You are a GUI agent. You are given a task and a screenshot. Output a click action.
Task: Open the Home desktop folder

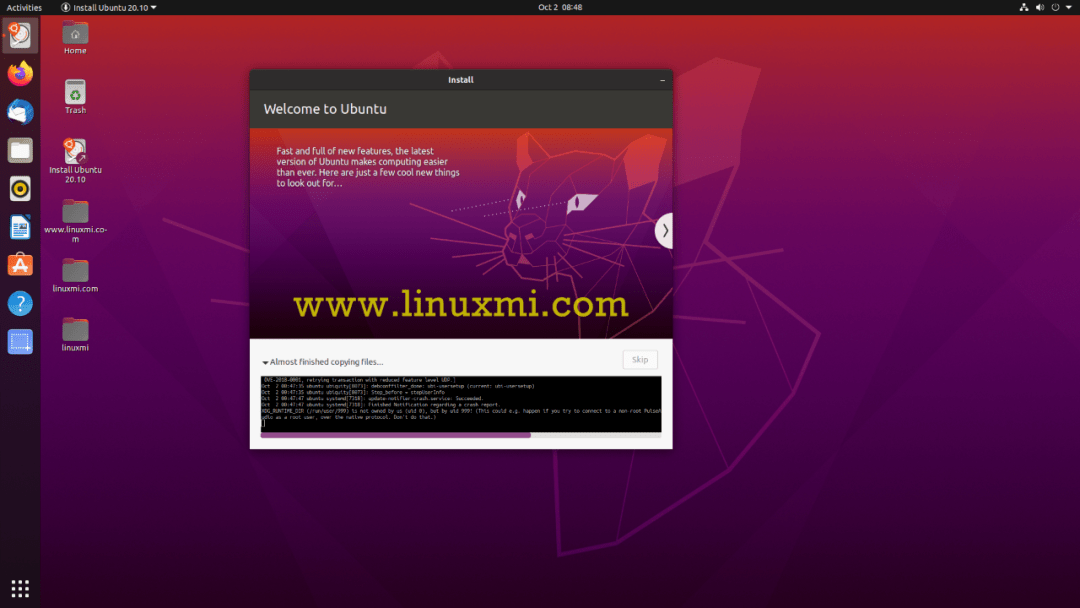pyautogui.click(x=75, y=38)
